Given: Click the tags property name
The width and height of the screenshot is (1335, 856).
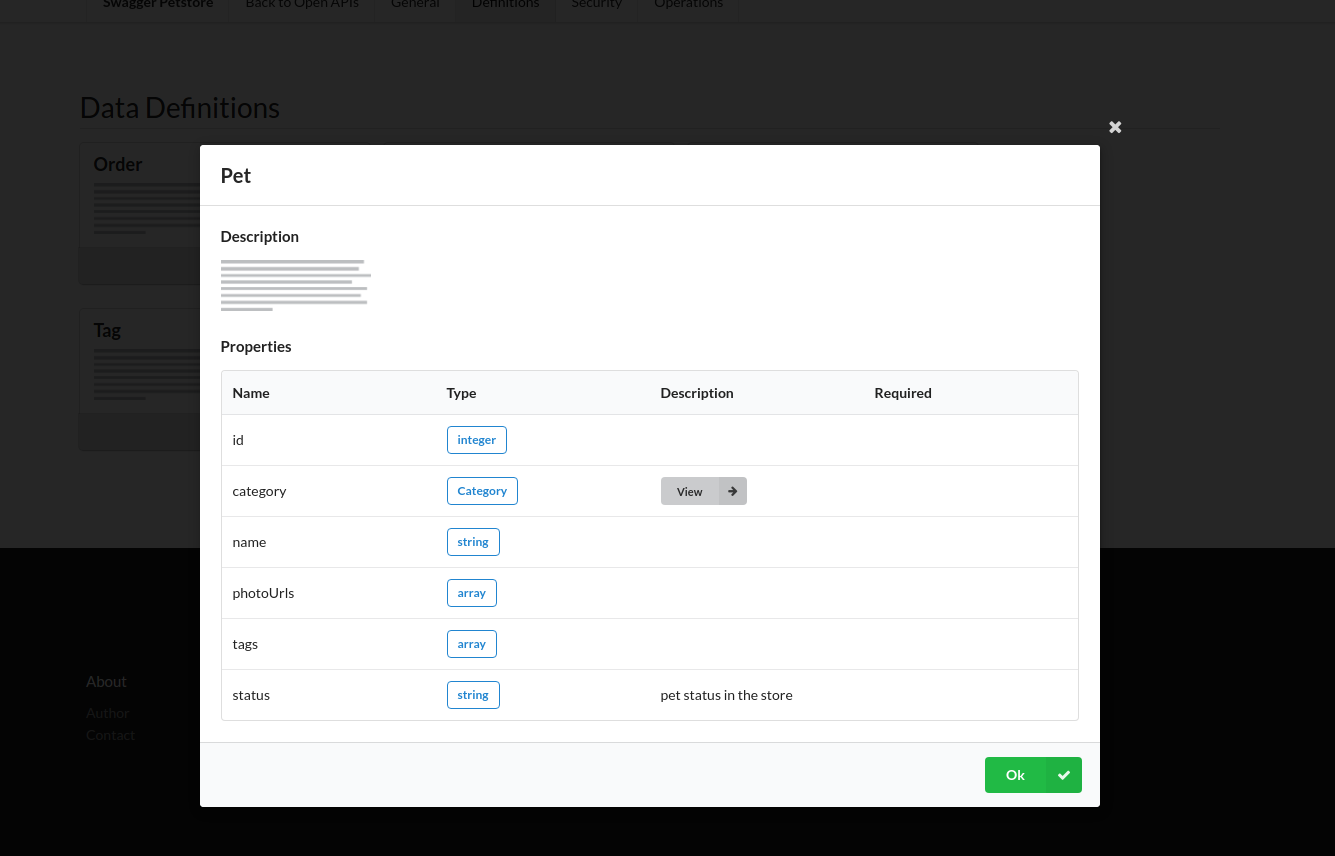Looking at the screenshot, I should [245, 644].
